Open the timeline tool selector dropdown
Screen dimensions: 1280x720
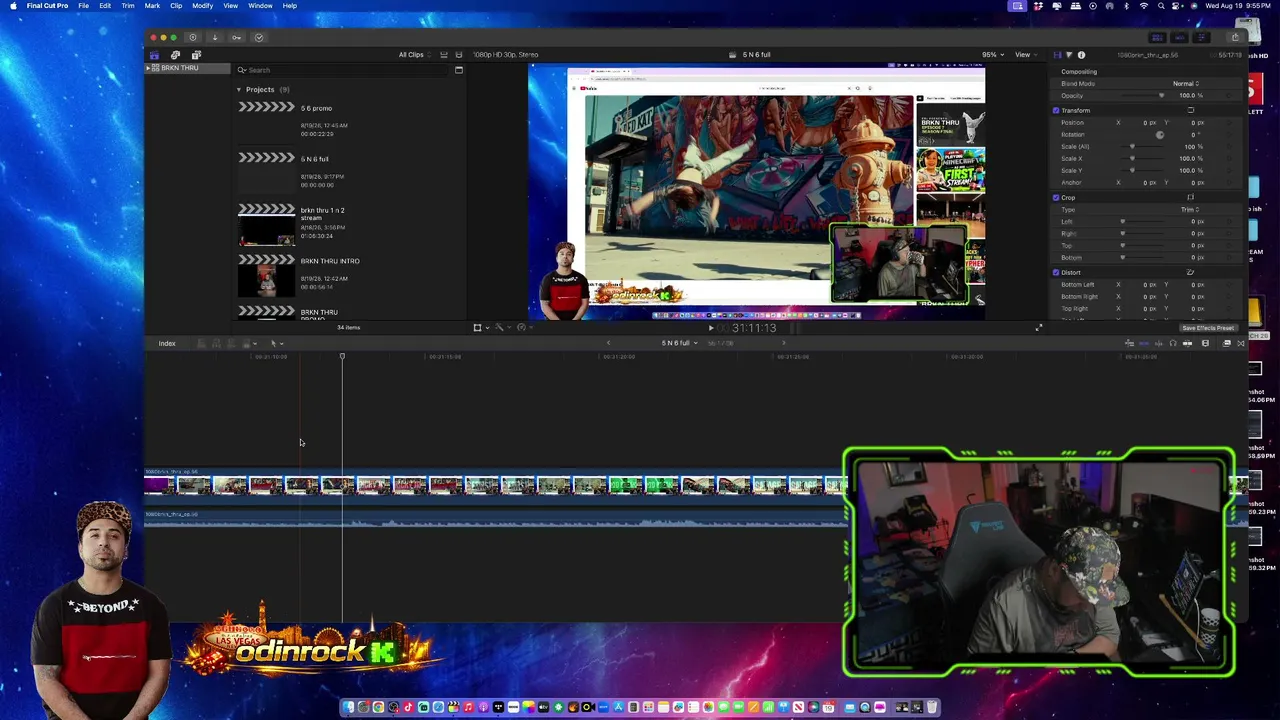coord(275,343)
